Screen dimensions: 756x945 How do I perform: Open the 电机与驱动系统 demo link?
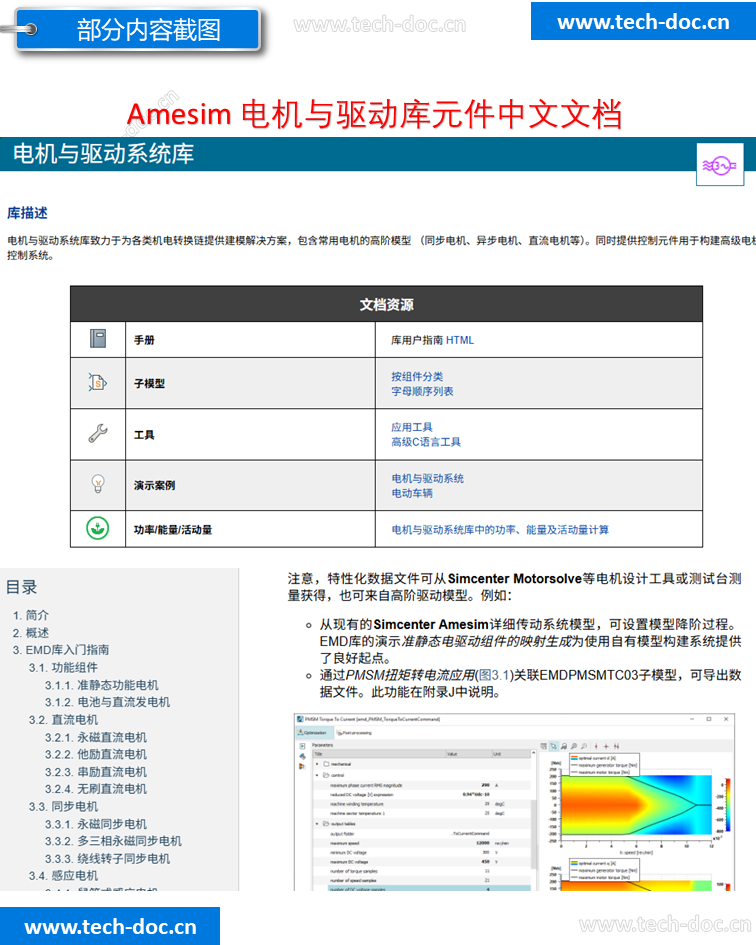click(427, 478)
